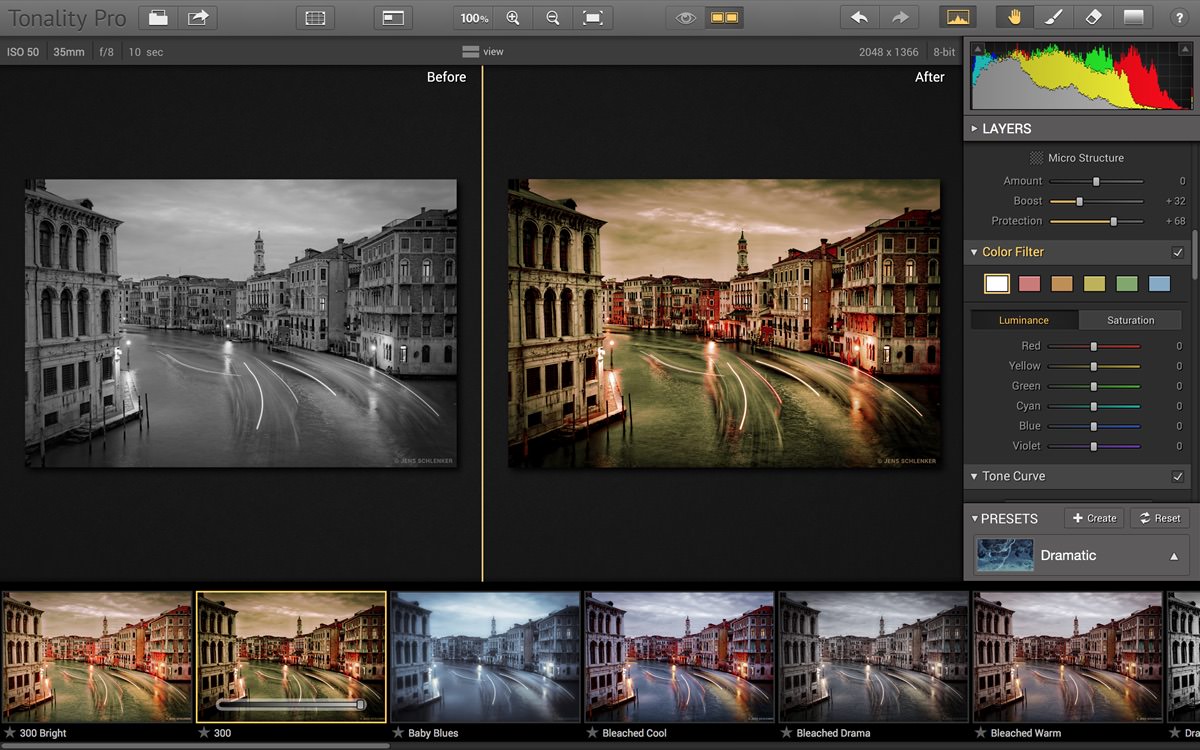Viewport: 1200px width, 750px height.
Task: Toggle the presets filmstrip panel icon
Action: coord(316,17)
